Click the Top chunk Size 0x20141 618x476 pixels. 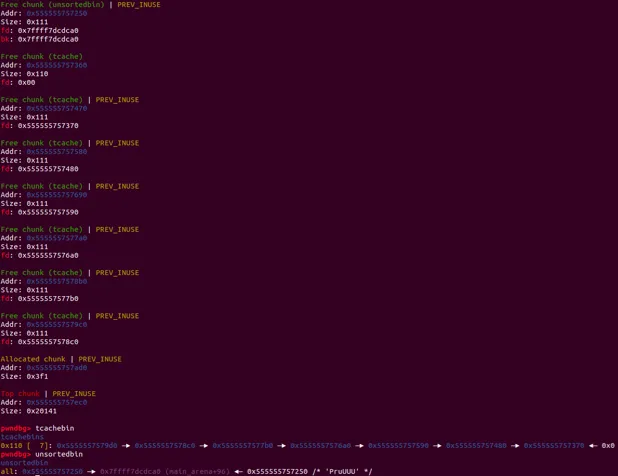40,411
